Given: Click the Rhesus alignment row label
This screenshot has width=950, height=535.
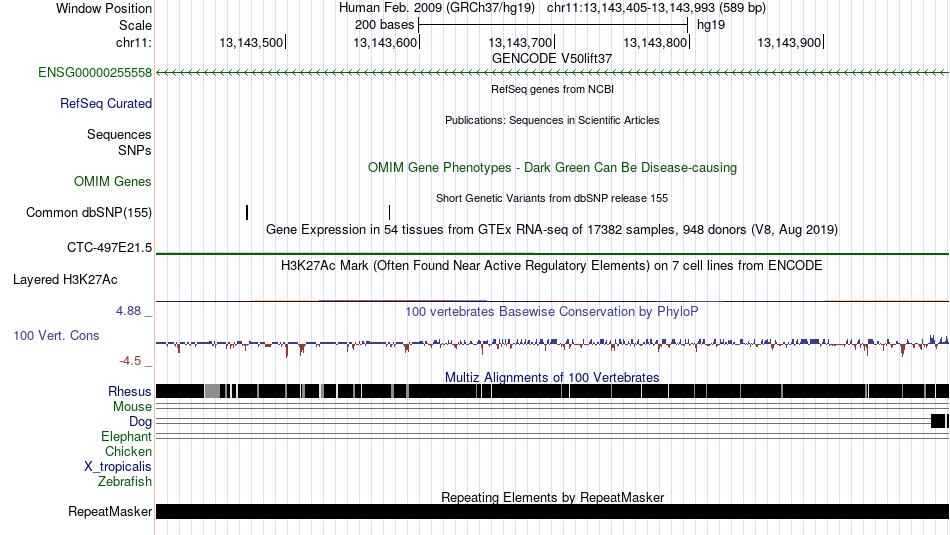Looking at the screenshot, I should point(130,391).
